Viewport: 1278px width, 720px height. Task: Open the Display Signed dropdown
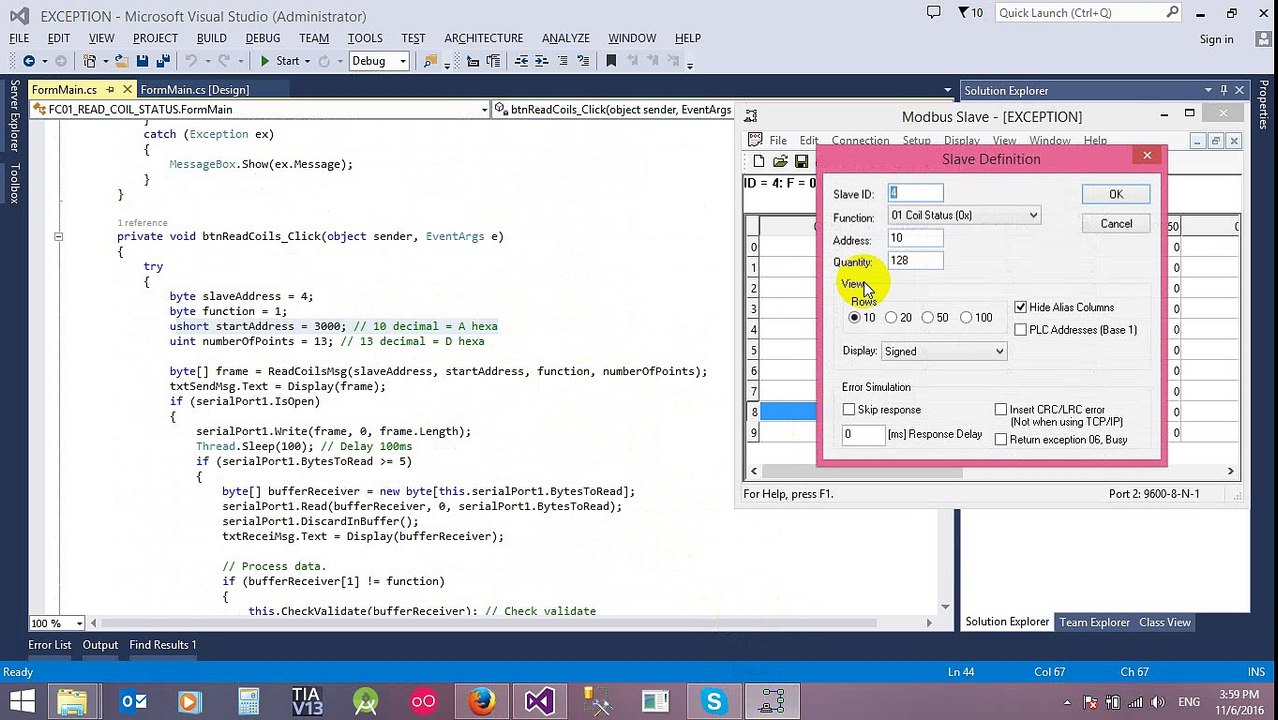pyautogui.click(x=944, y=351)
